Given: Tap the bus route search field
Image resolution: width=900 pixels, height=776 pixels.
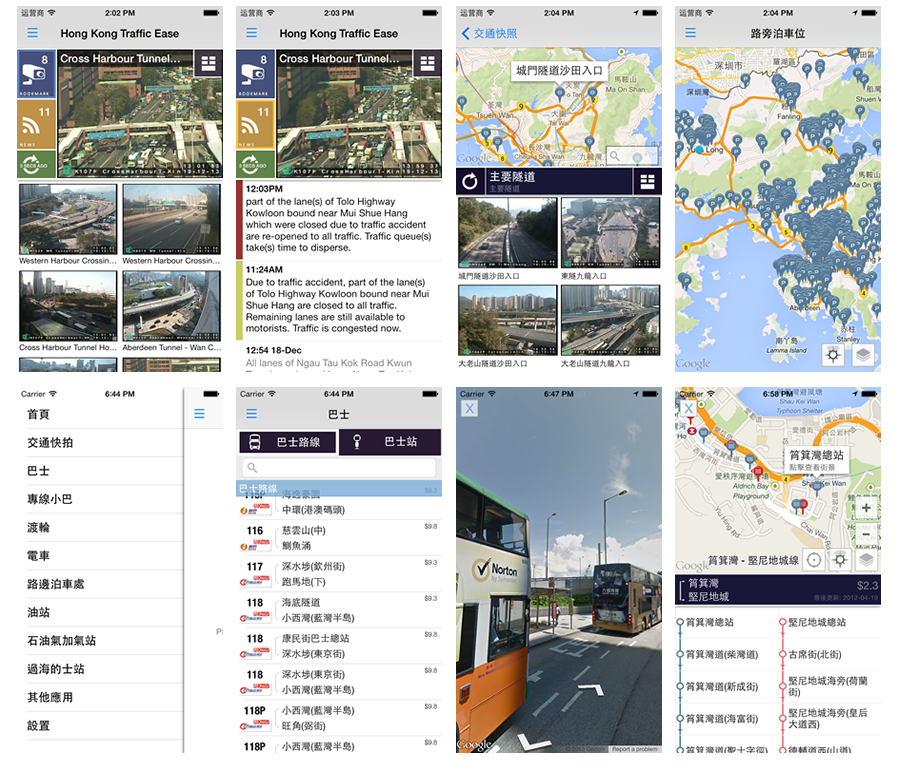Looking at the screenshot, I should pos(339,468).
